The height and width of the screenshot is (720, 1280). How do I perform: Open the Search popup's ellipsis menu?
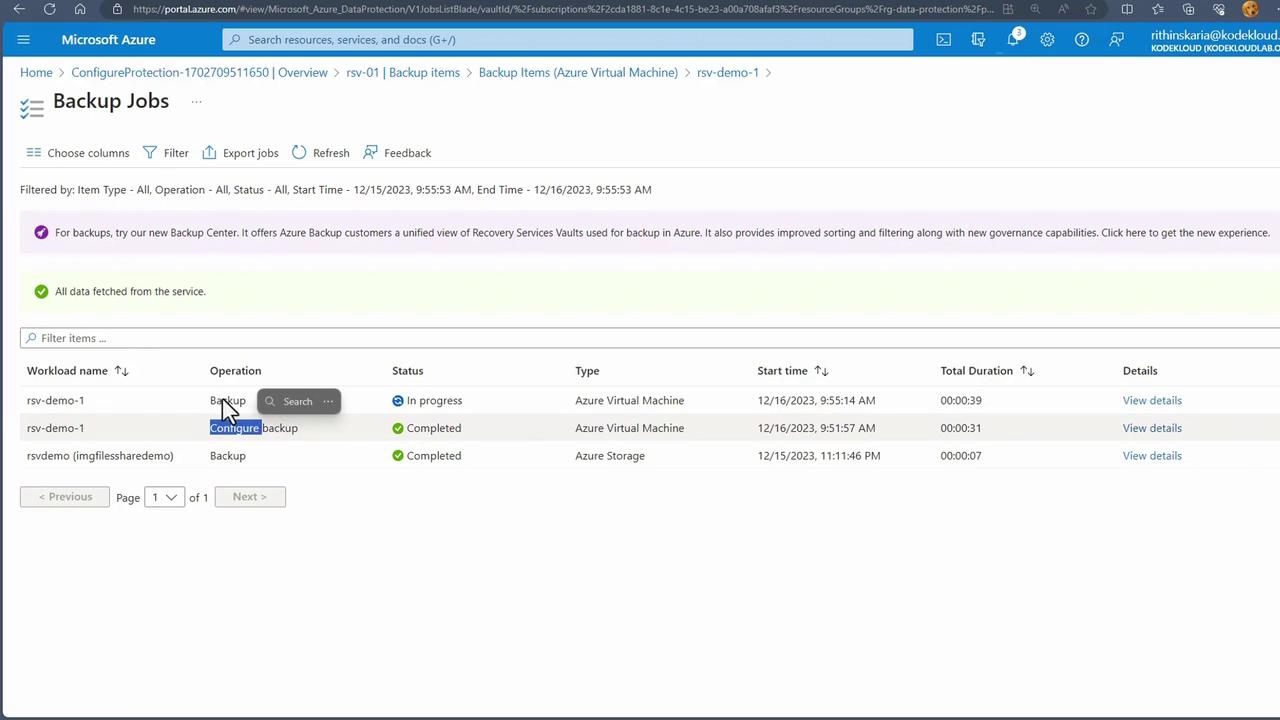coord(328,402)
